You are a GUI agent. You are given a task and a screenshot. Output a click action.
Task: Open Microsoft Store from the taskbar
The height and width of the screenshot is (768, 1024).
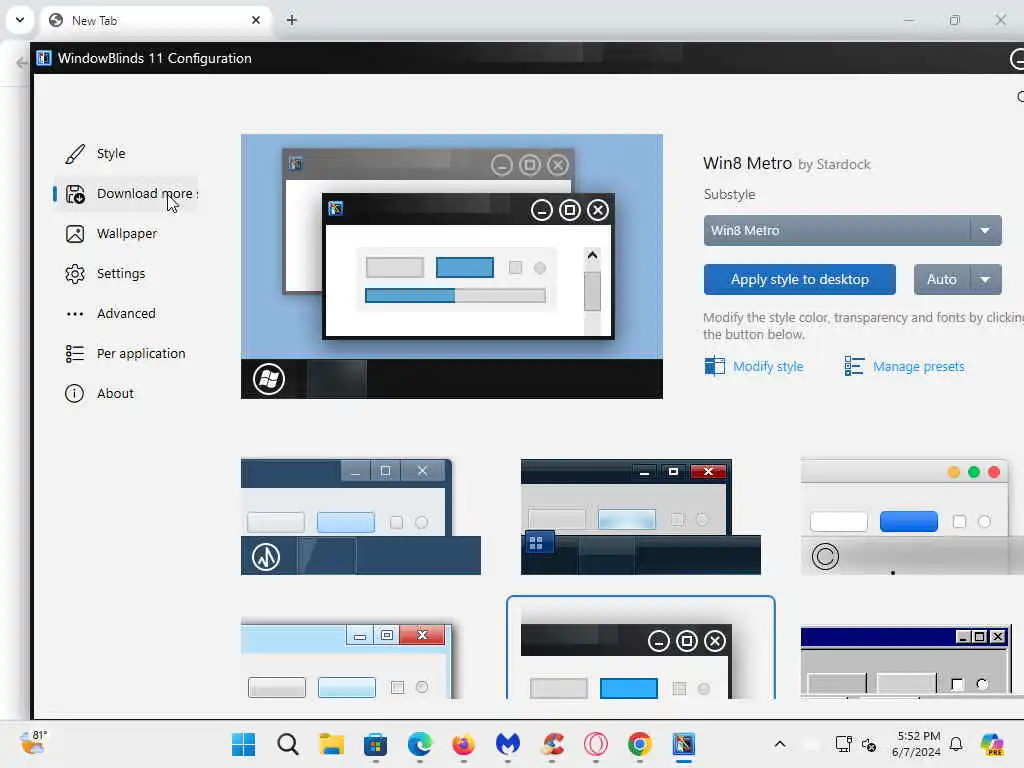click(x=376, y=744)
